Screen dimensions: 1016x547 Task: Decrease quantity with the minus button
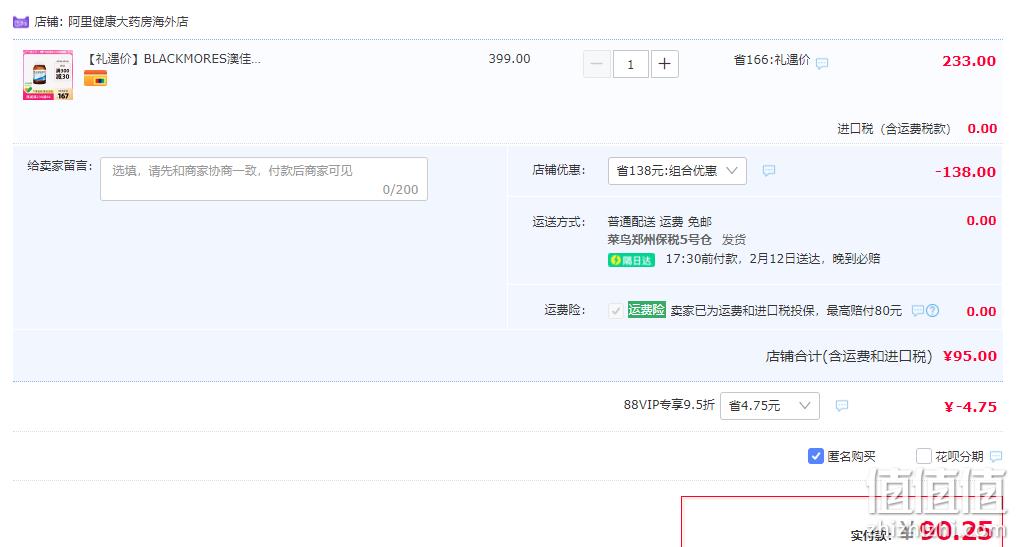[597, 64]
